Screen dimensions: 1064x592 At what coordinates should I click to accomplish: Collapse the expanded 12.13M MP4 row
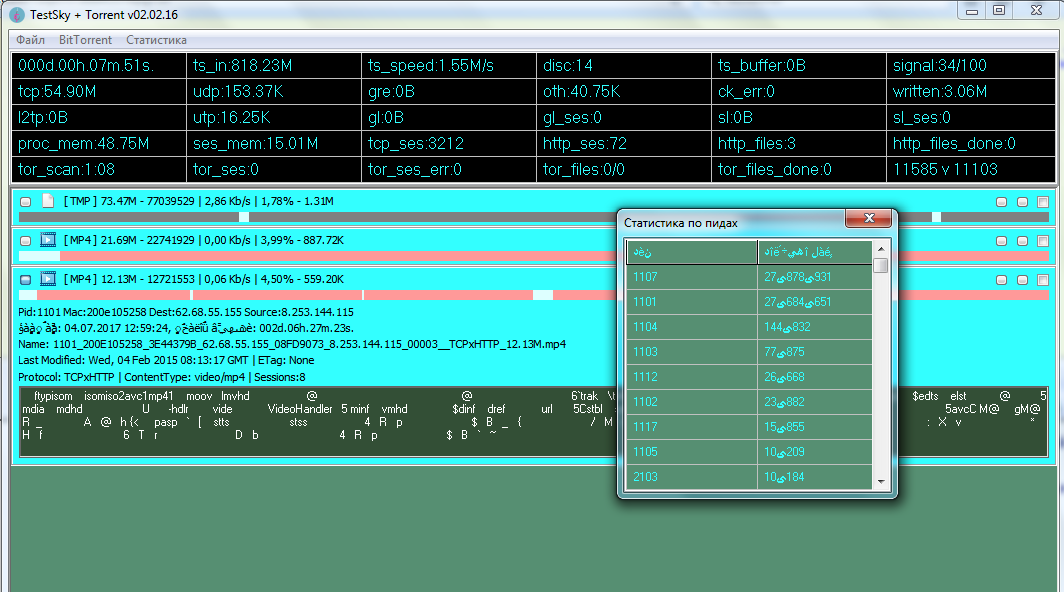tap(26, 280)
